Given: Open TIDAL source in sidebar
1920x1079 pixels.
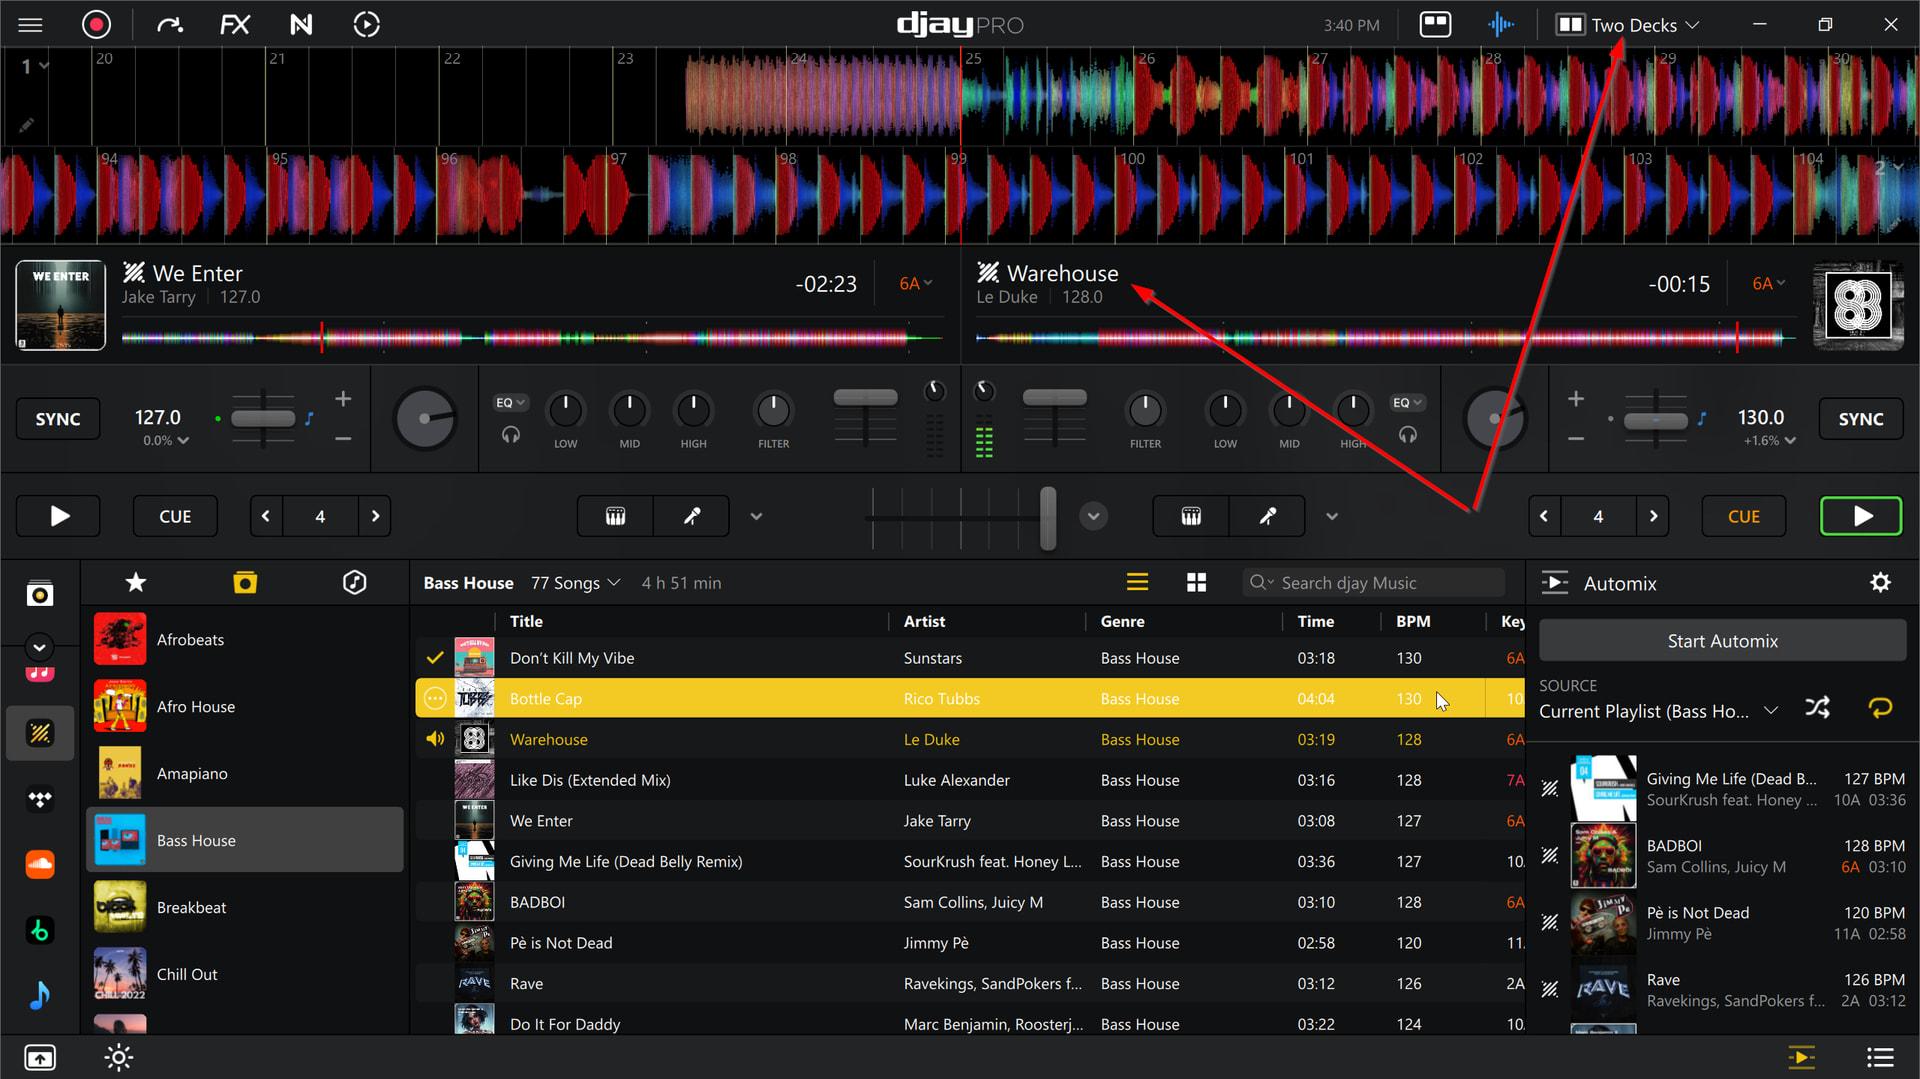Looking at the screenshot, I should pyautogui.click(x=40, y=799).
